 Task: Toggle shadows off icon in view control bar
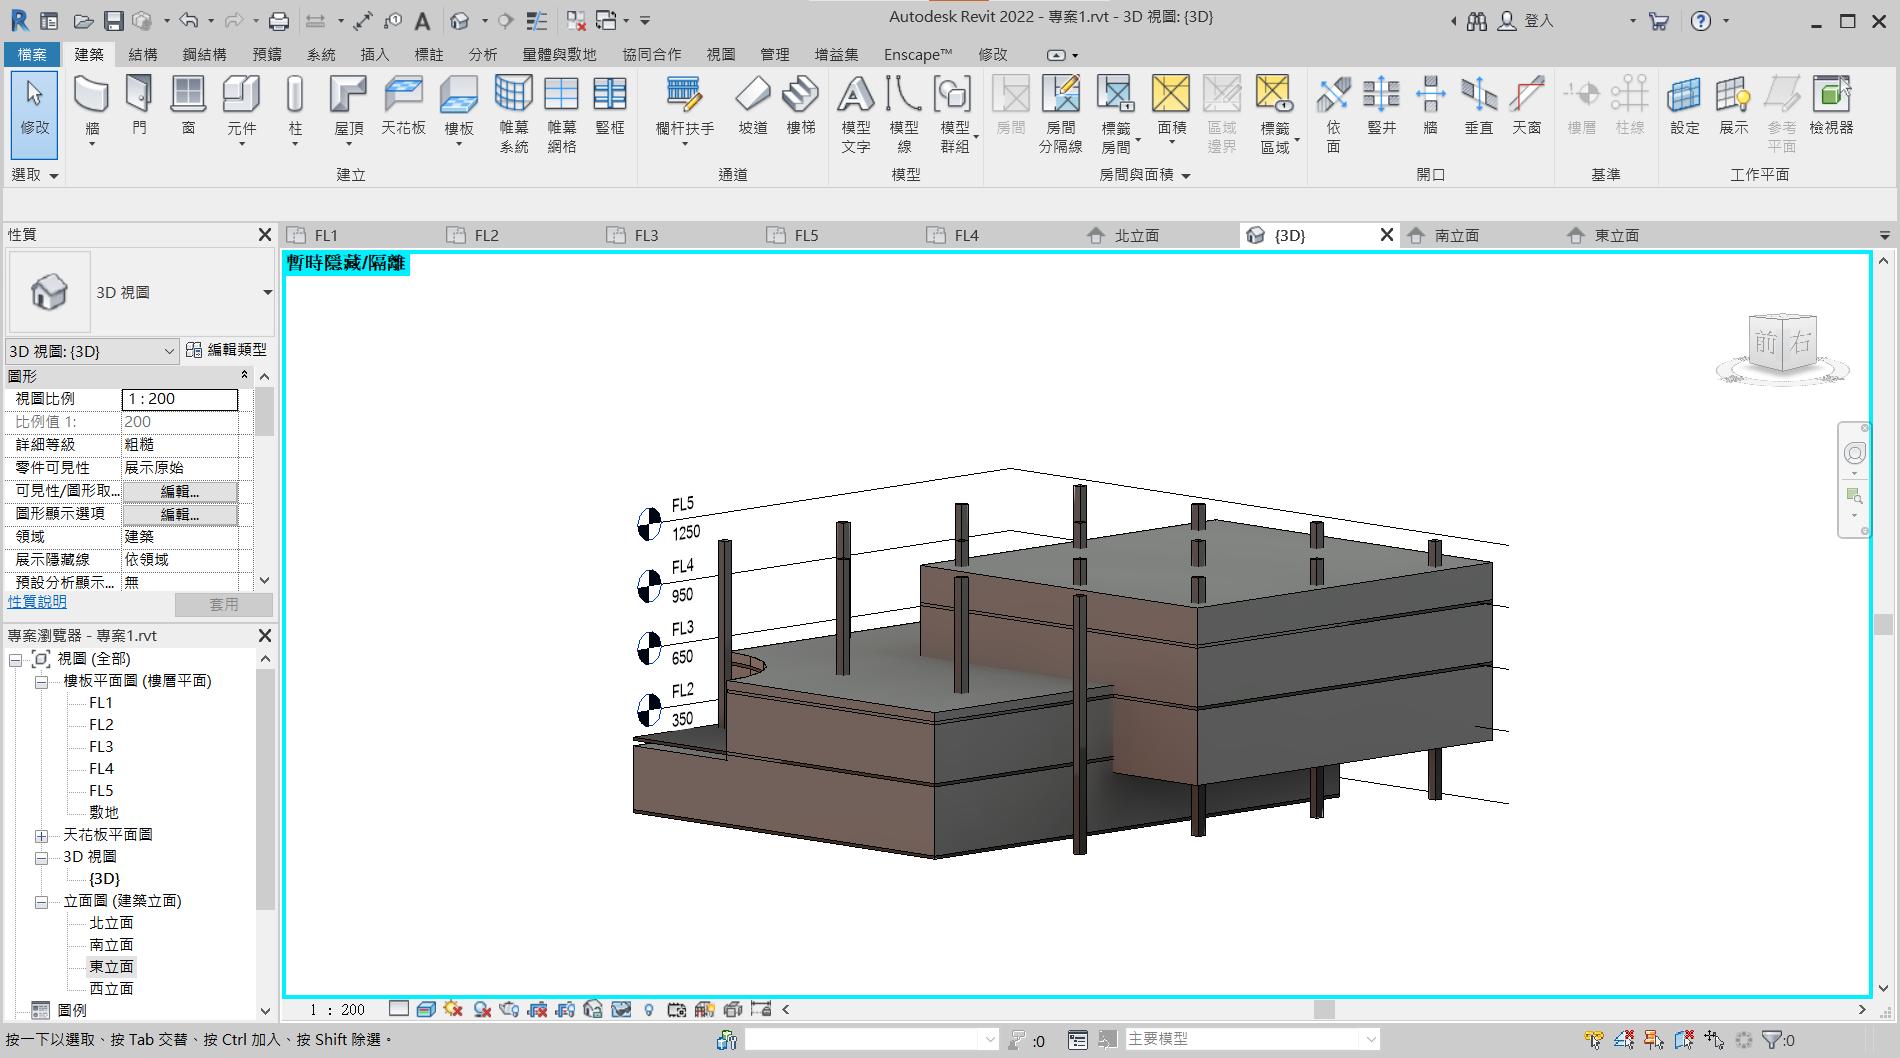point(482,1009)
